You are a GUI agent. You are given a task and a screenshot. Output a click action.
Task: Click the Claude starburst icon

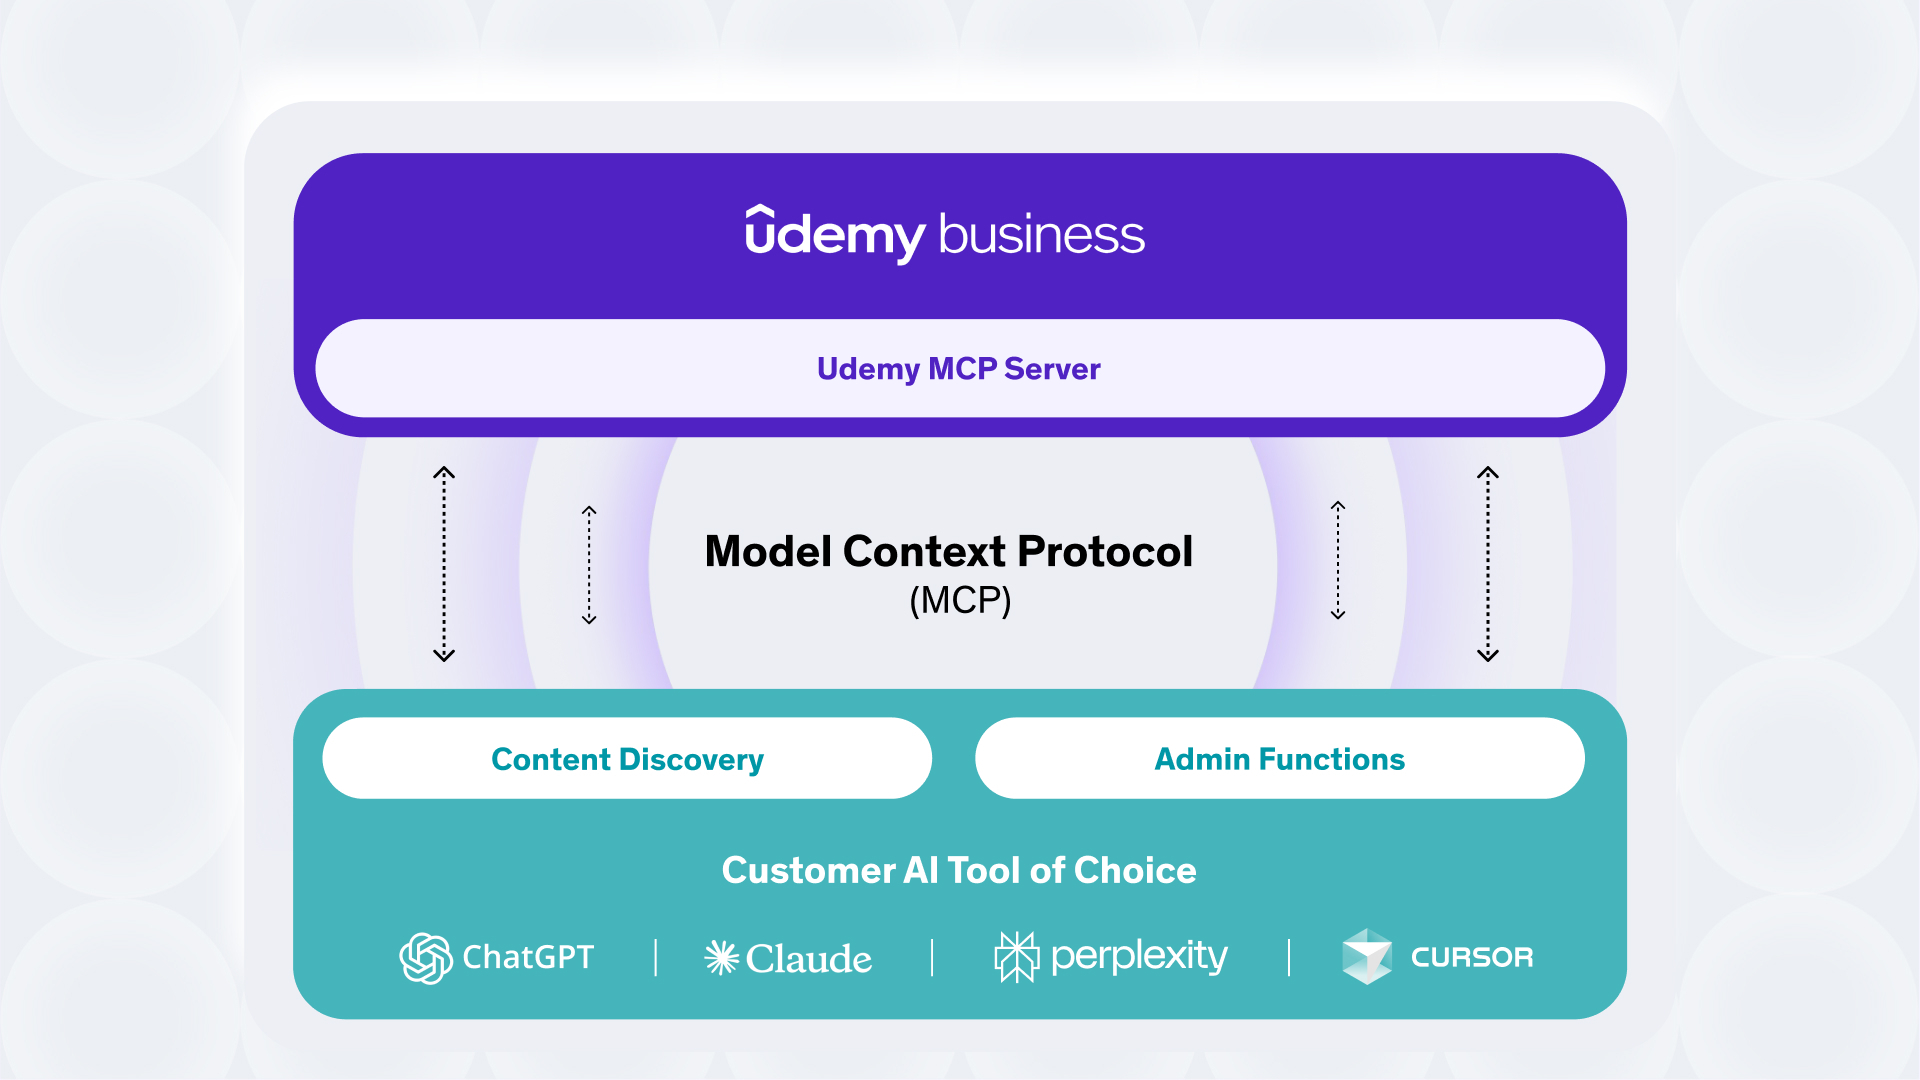[721, 958]
